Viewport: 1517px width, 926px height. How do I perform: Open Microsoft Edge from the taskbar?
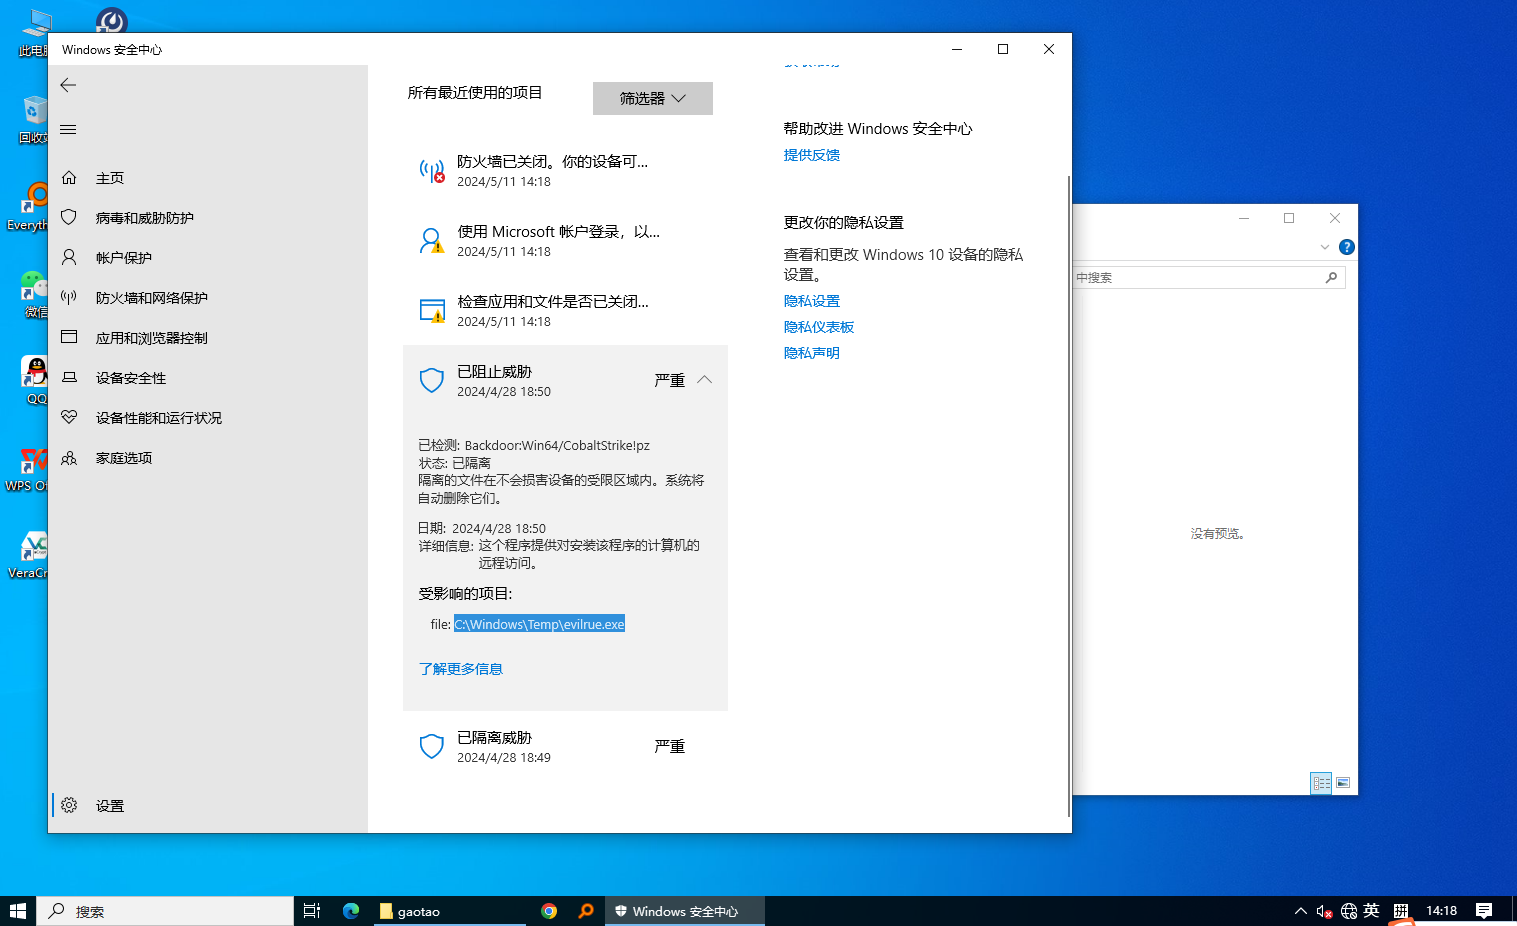tap(351, 911)
